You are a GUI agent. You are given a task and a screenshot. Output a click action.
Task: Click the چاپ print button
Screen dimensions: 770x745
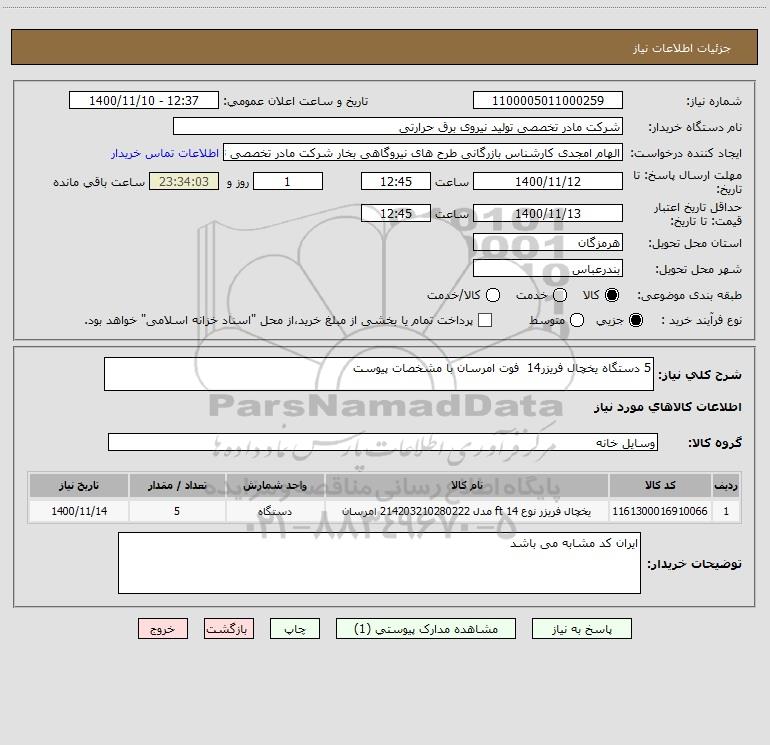(x=295, y=629)
